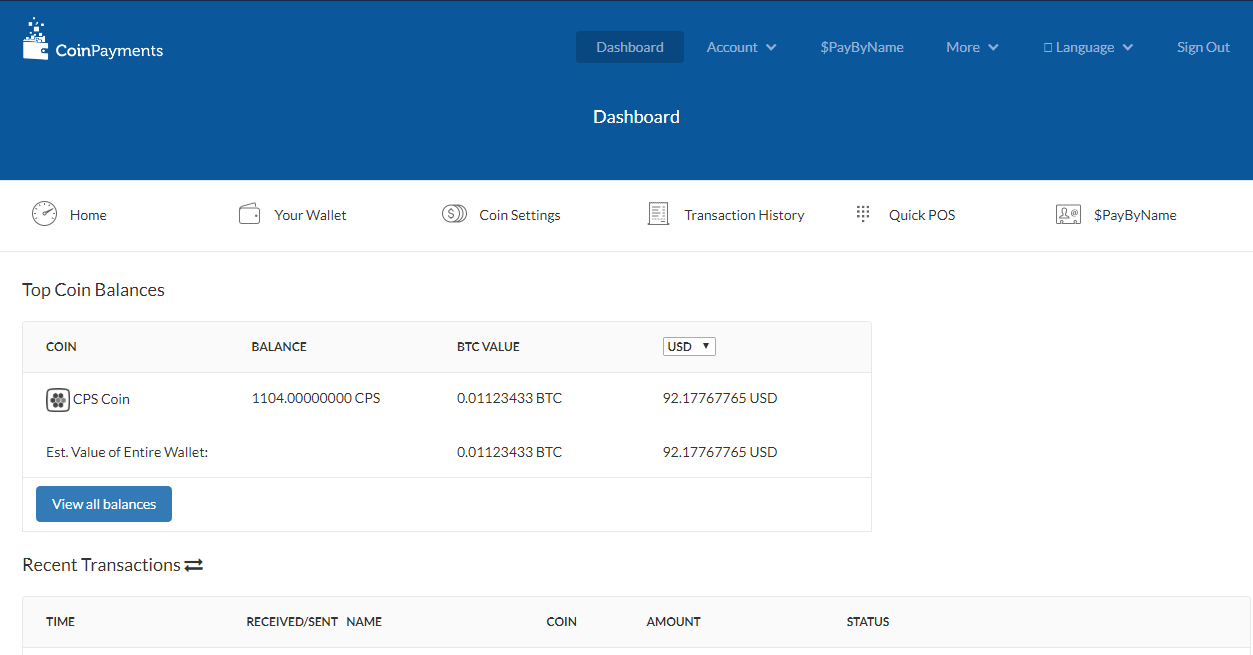Click Sign Out in the header
The image size is (1253, 655).
click(1203, 47)
